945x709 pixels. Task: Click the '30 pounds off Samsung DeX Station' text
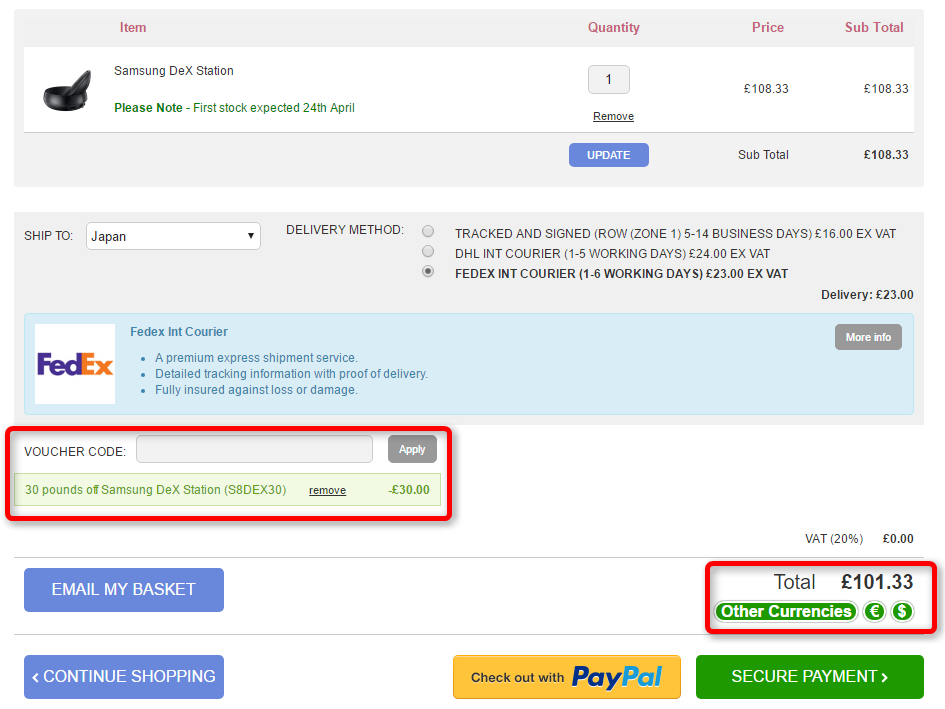click(x=155, y=490)
